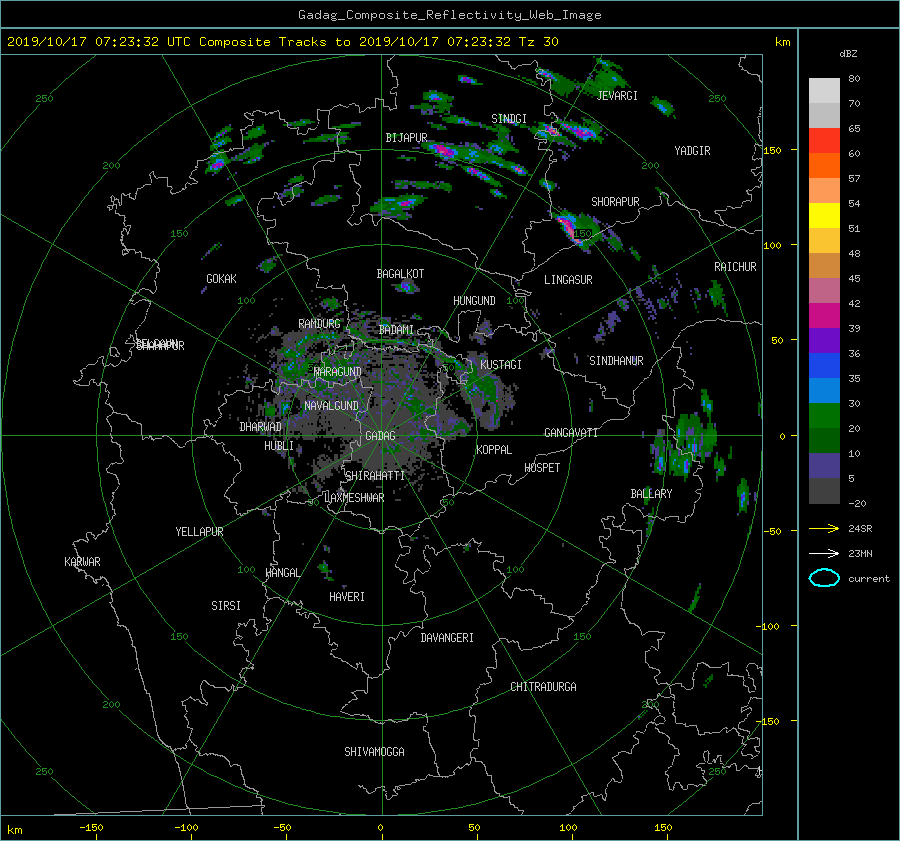This screenshot has height=841, width=900.
Task: Click the CHITRADURGA city label
Action: (543, 687)
